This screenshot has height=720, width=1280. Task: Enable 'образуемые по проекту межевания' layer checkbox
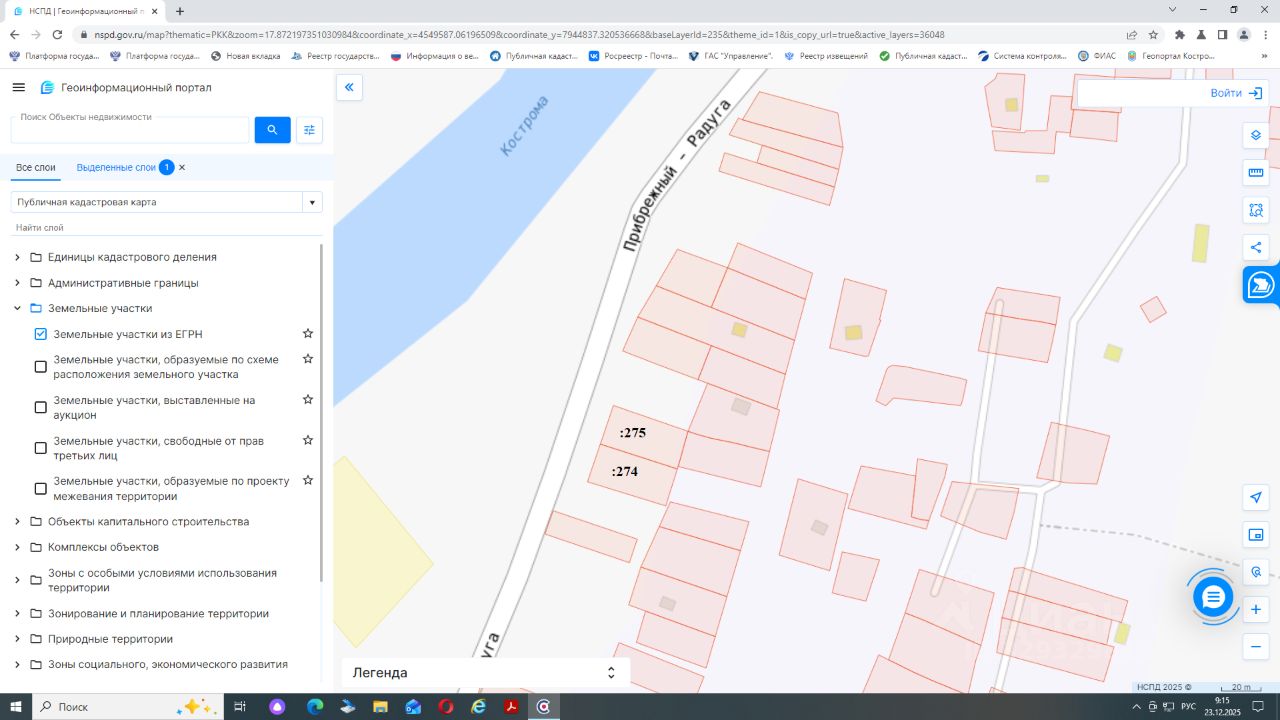pyautogui.click(x=41, y=489)
